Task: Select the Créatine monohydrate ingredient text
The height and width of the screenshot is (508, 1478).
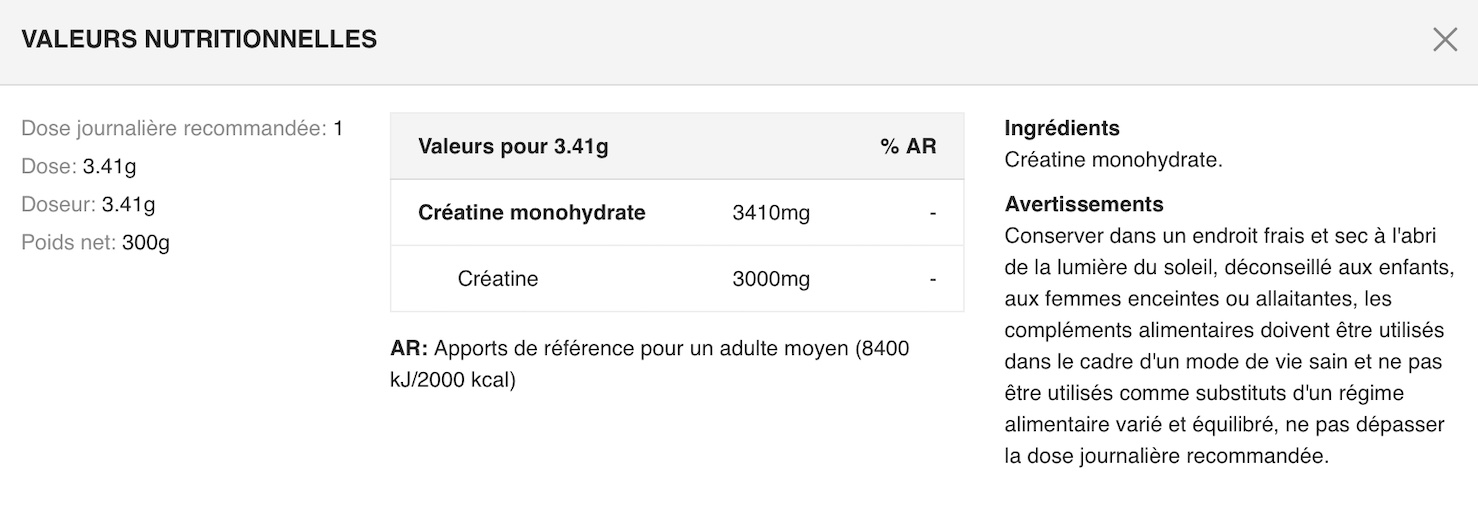Action: pos(1113,160)
